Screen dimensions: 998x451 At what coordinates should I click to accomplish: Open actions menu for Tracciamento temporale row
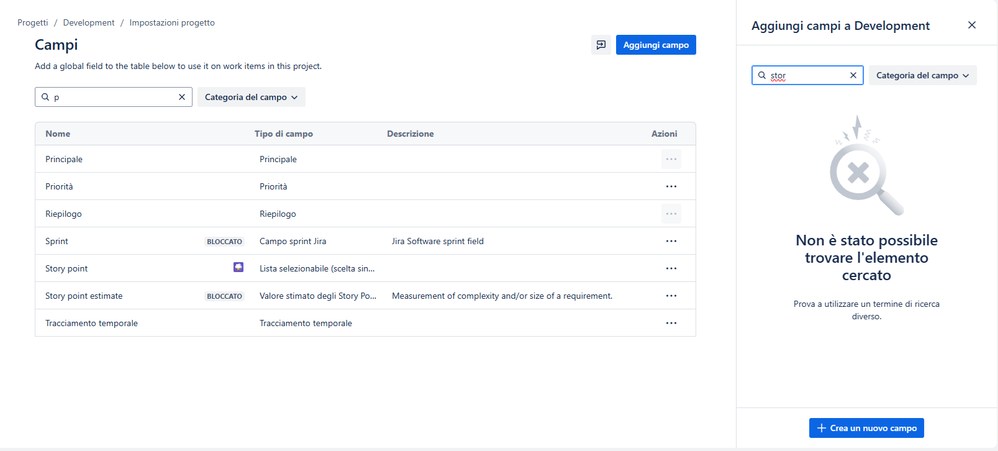coord(671,323)
